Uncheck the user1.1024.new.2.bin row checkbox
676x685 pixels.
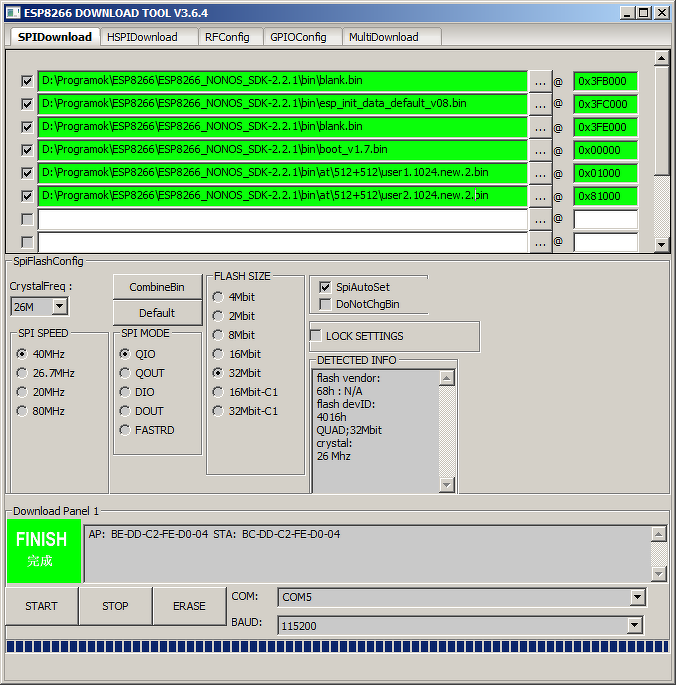(x=27, y=173)
